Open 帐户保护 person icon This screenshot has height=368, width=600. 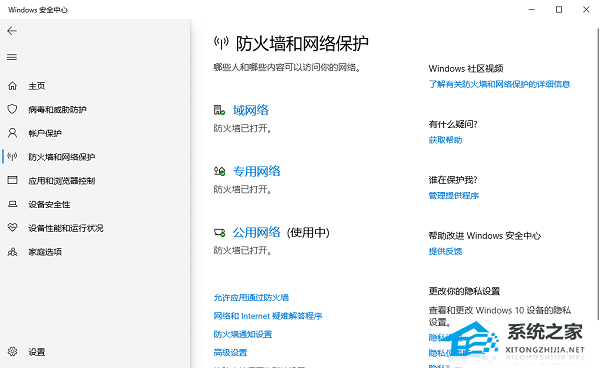pyautogui.click(x=12, y=133)
